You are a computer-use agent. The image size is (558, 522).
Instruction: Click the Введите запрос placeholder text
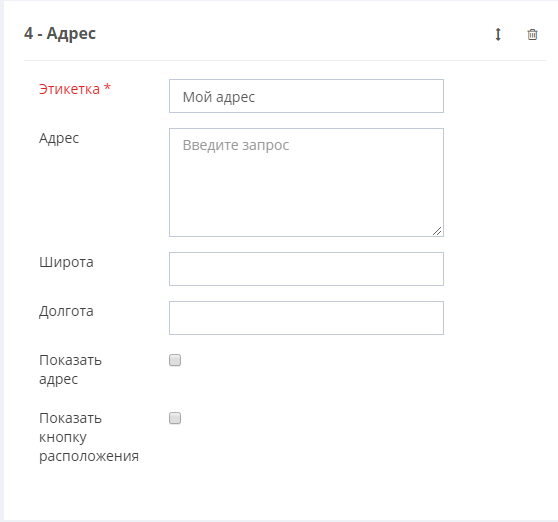tap(236, 145)
